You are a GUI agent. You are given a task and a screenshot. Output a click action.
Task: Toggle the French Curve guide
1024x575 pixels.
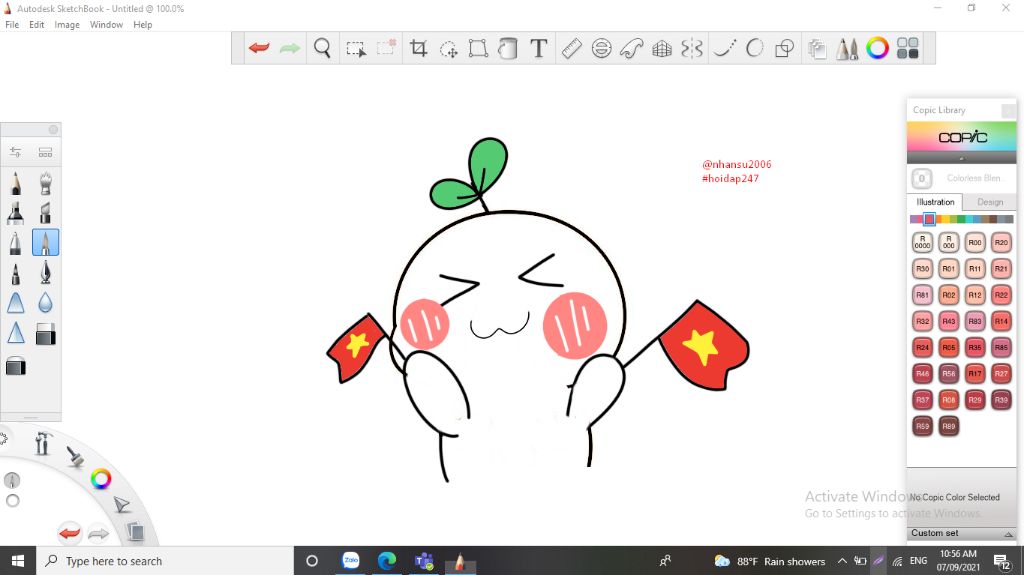pyautogui.click(x=632, y=48)
